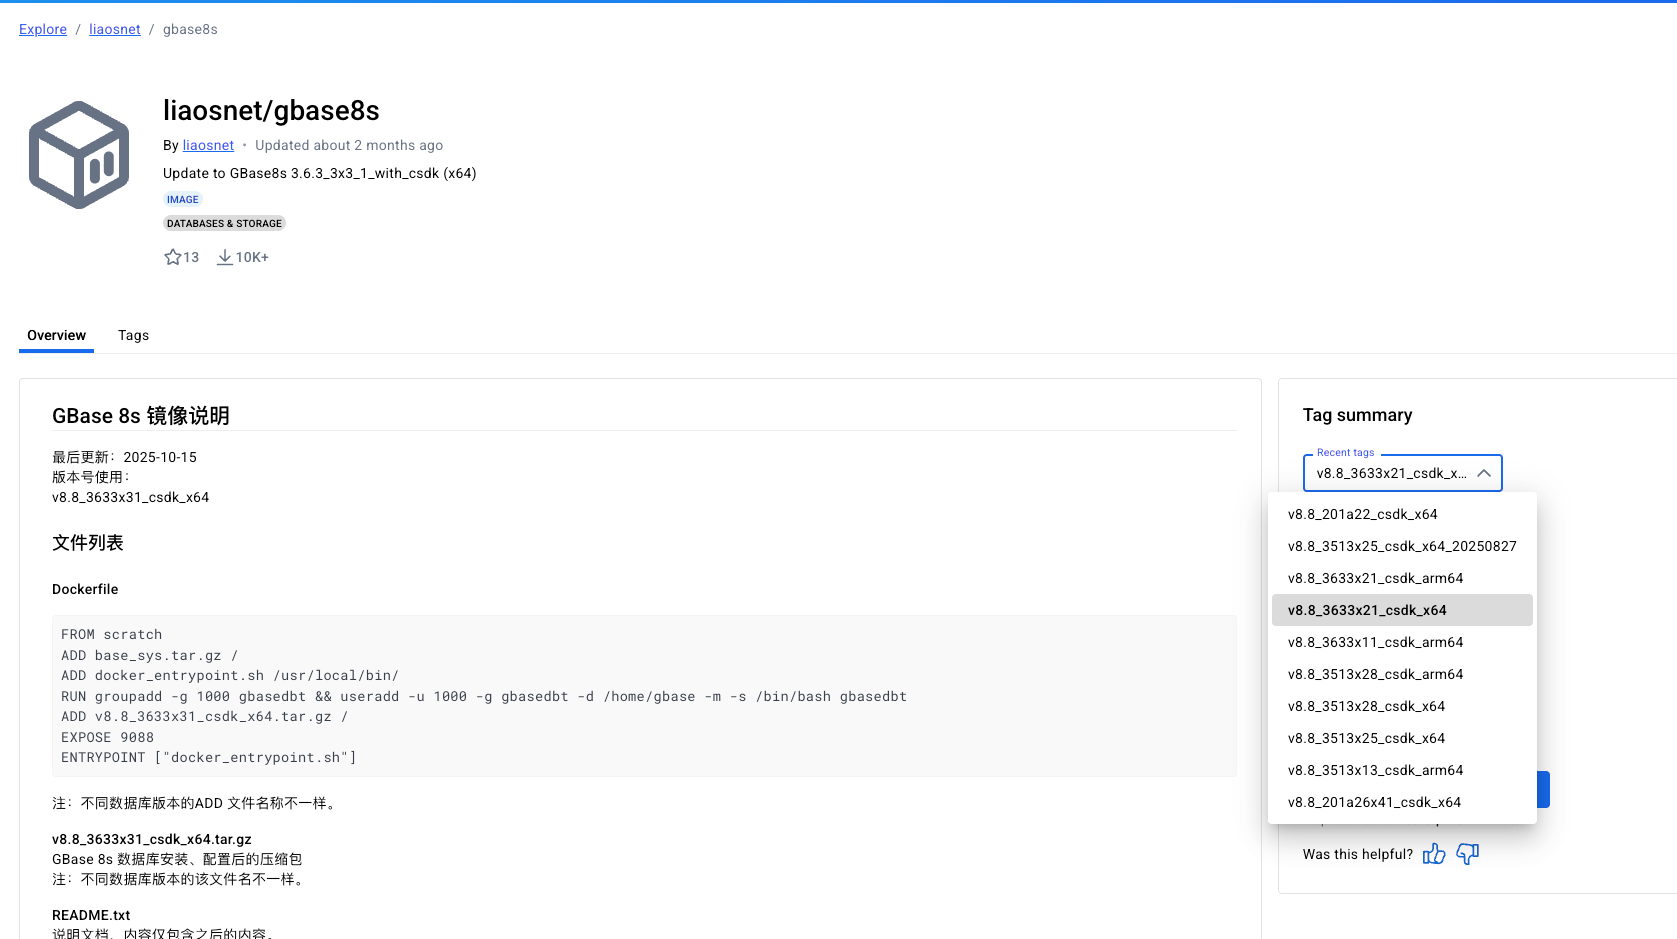This screenshot has width=1677, height=939.
Task: Choose tag v8.8_3633x21_csdk_arm64
Action: pyautogui.click(x=1402, y=578)
